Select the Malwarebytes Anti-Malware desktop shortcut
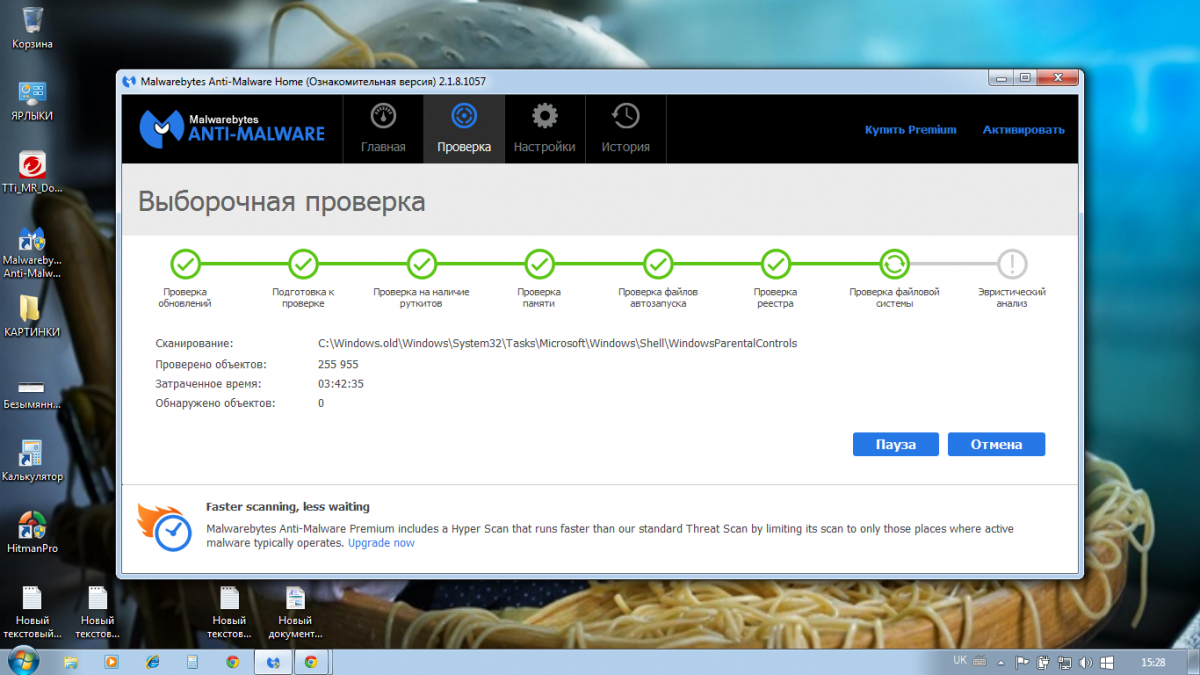Viewport: 1200px width, 675px height. (x=32, y=251)
